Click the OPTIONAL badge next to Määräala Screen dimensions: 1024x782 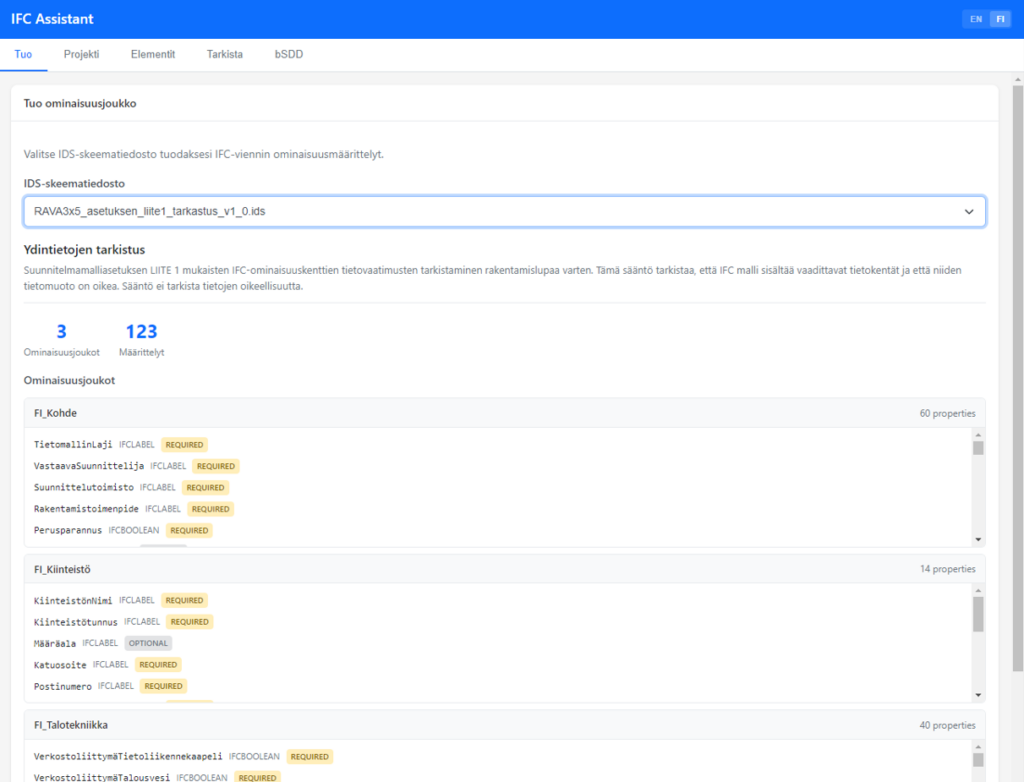[148, 643]
